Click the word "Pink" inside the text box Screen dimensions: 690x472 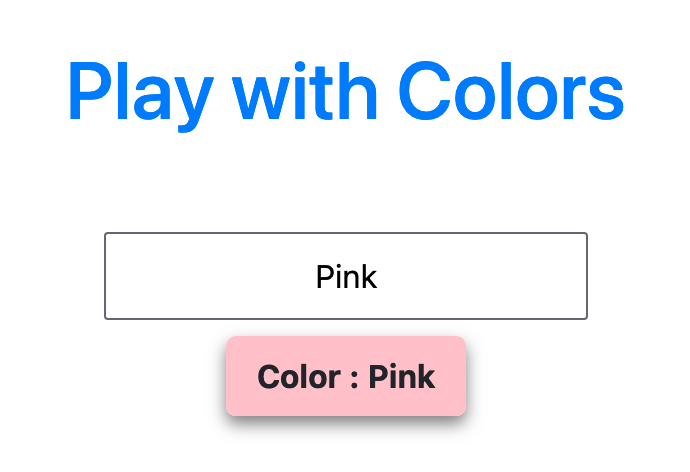click(x=346, y=277)
